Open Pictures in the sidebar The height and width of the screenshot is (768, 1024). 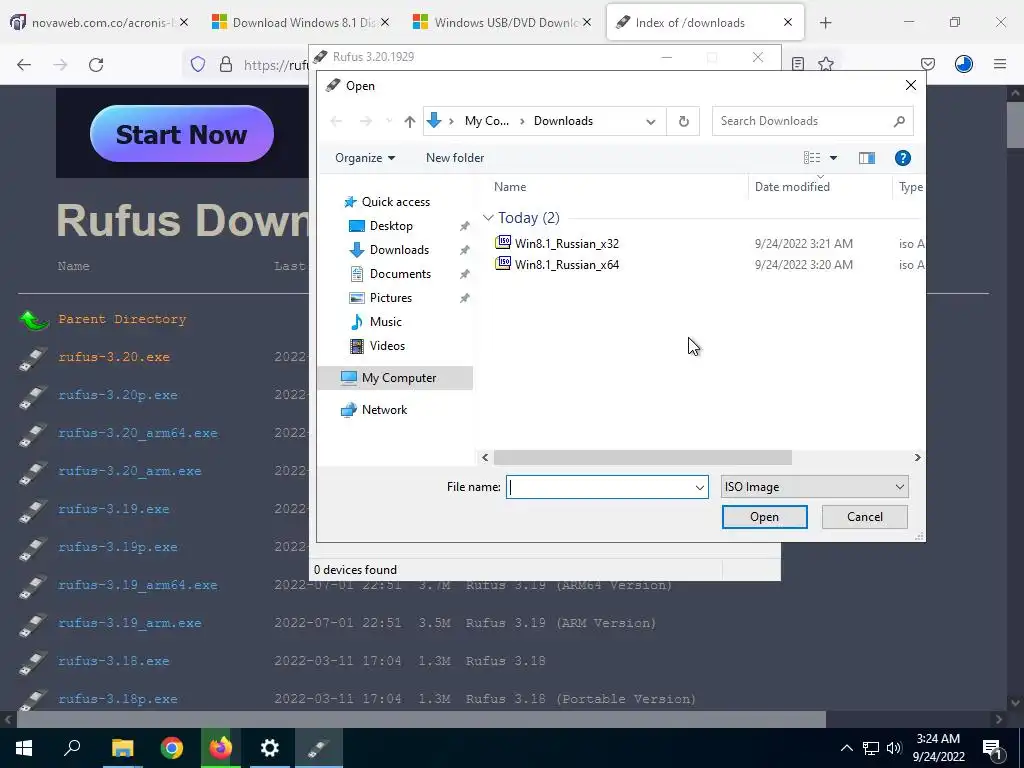pyautogui.click(x=391, y=298)
